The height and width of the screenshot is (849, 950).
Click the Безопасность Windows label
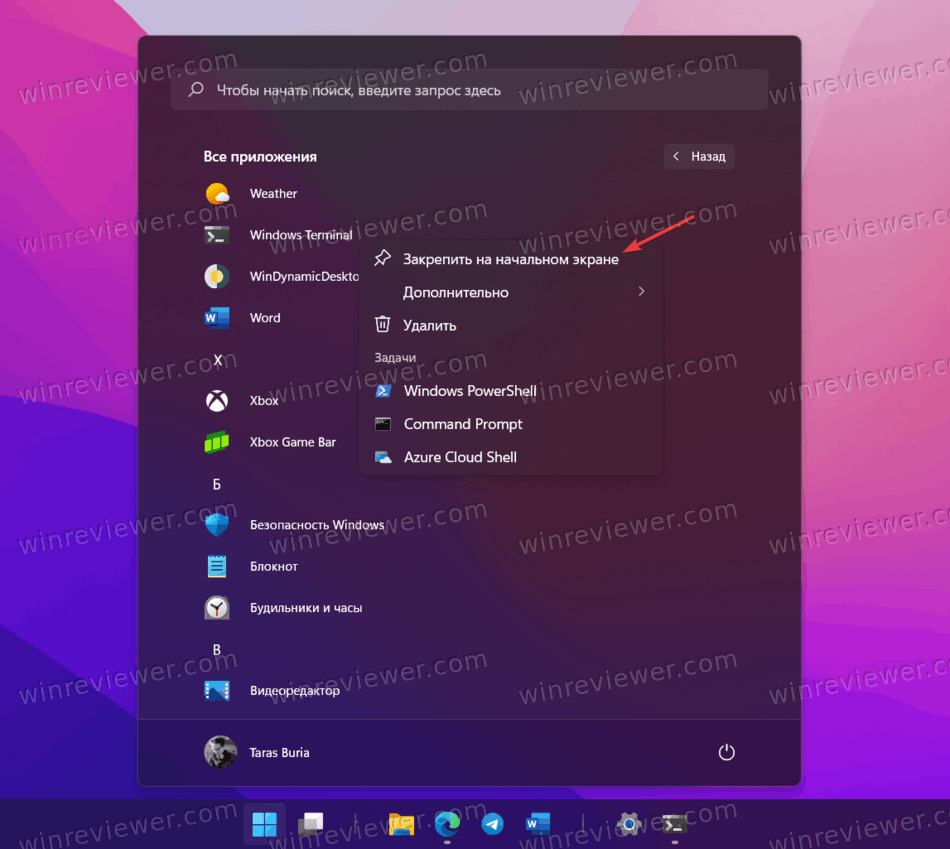pos(317,525)
